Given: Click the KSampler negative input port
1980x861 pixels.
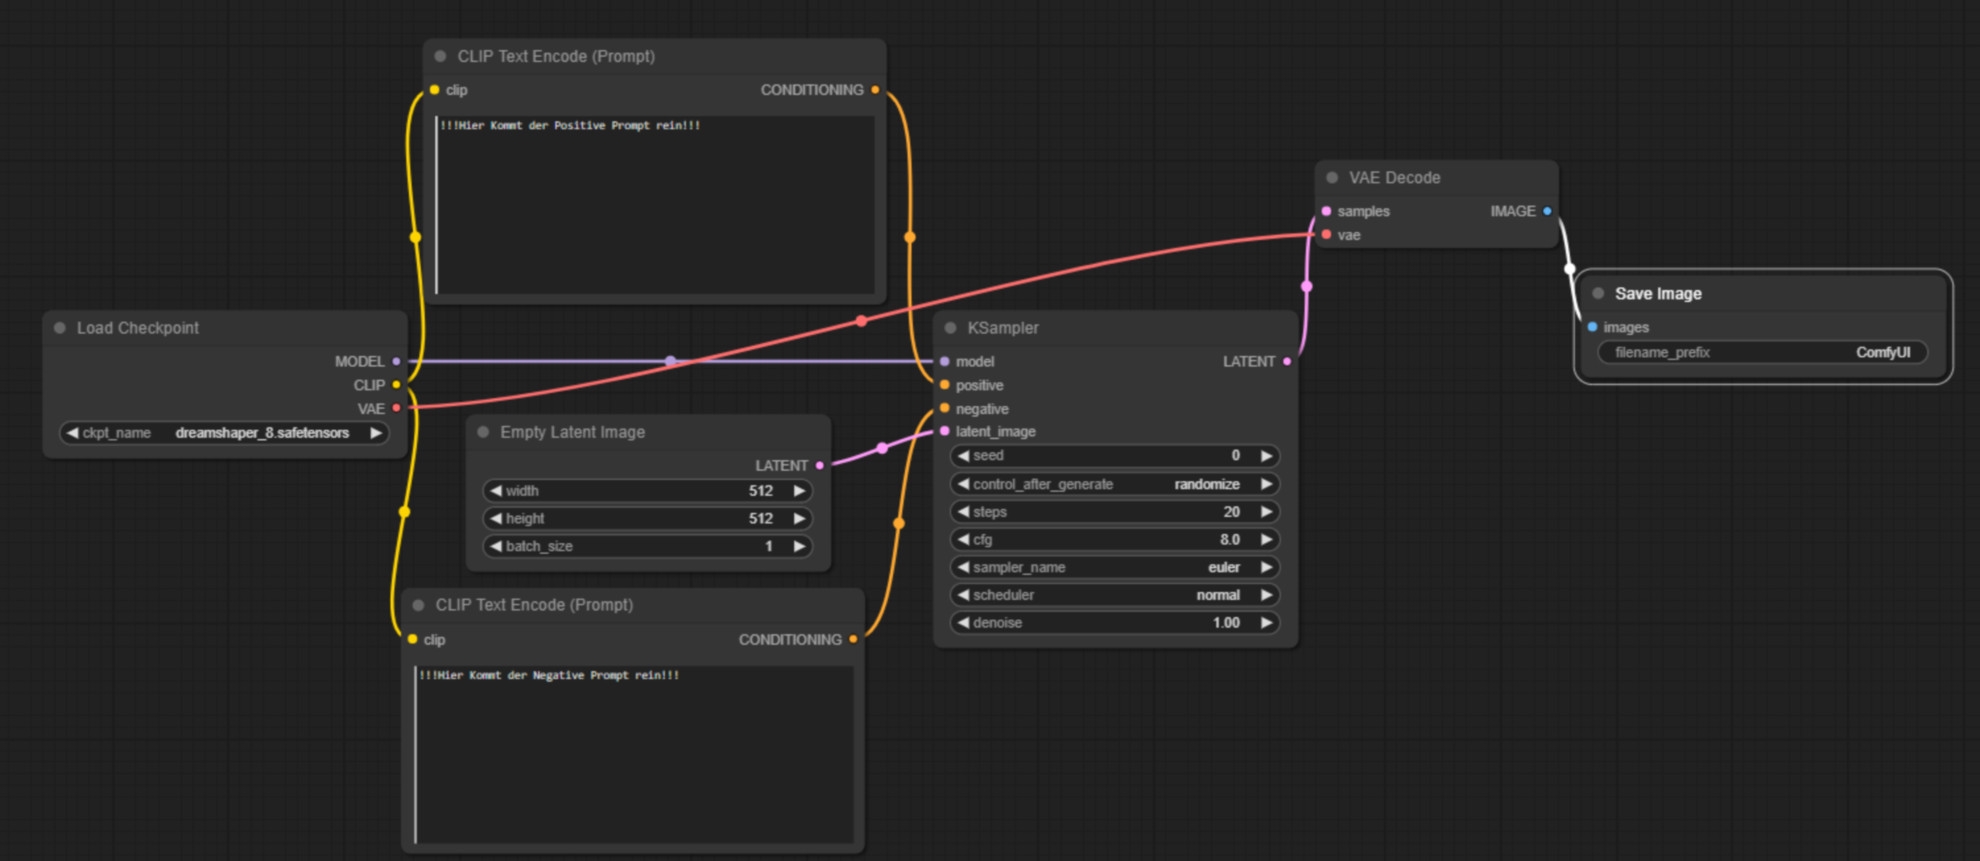Looking at the screenshot, I should tap(945, 408).
